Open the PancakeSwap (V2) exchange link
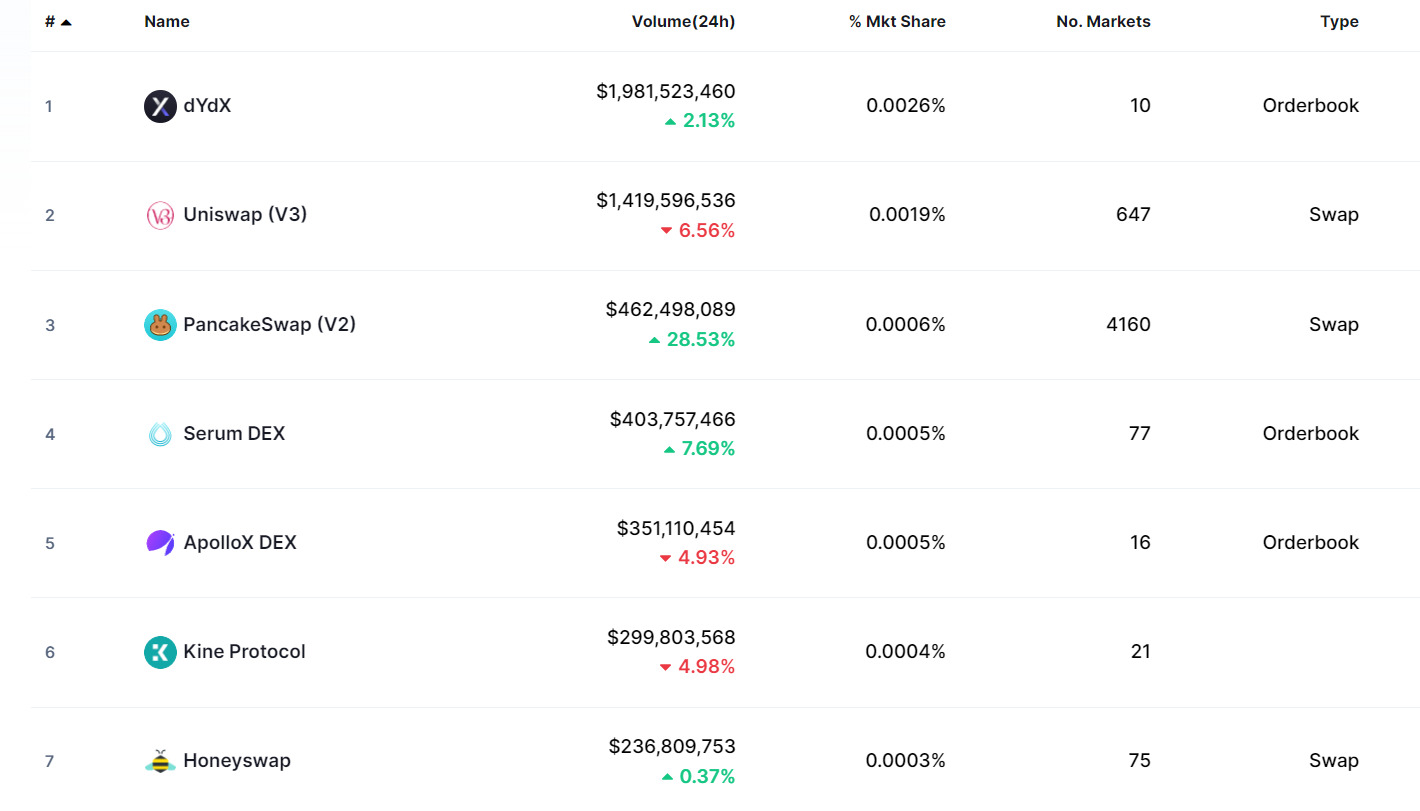1420x811 pixels. [270, 324]
